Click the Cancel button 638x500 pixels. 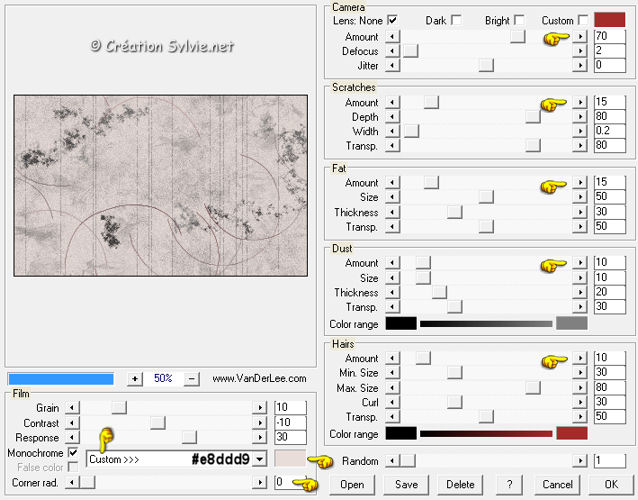click(557, 484)
